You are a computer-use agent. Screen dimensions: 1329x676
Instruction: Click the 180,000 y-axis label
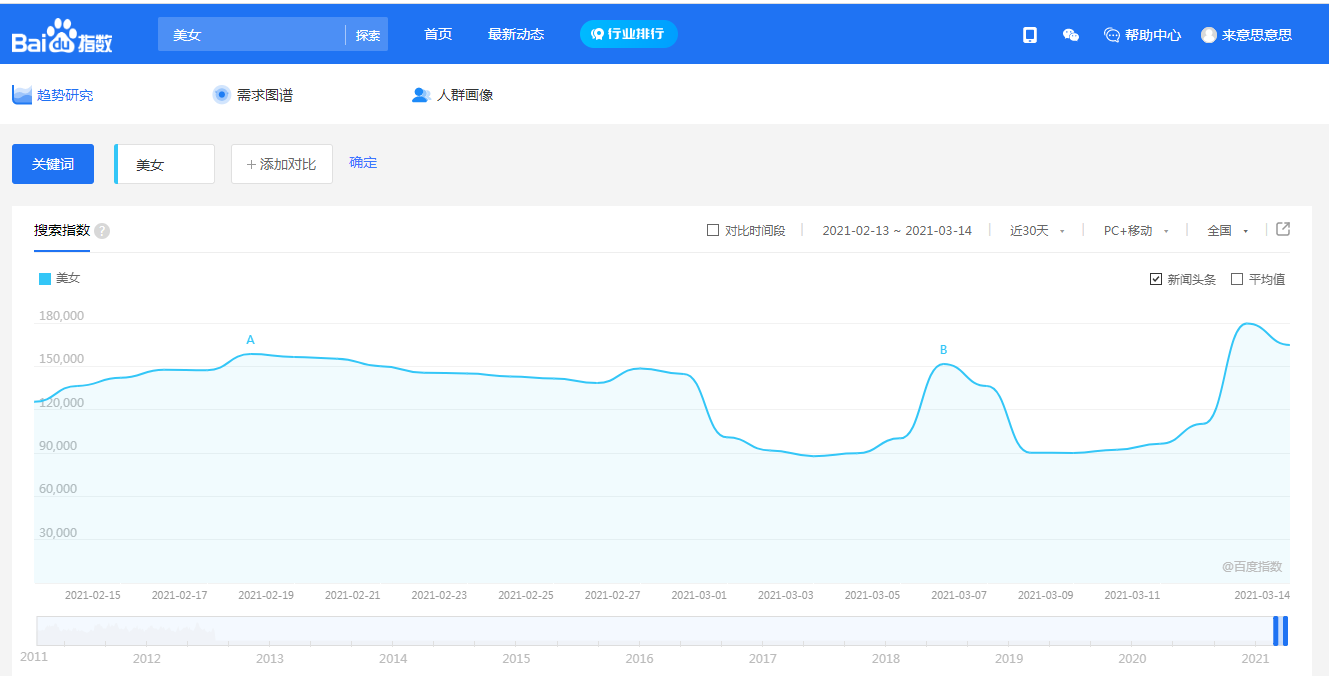pos(61,316)
